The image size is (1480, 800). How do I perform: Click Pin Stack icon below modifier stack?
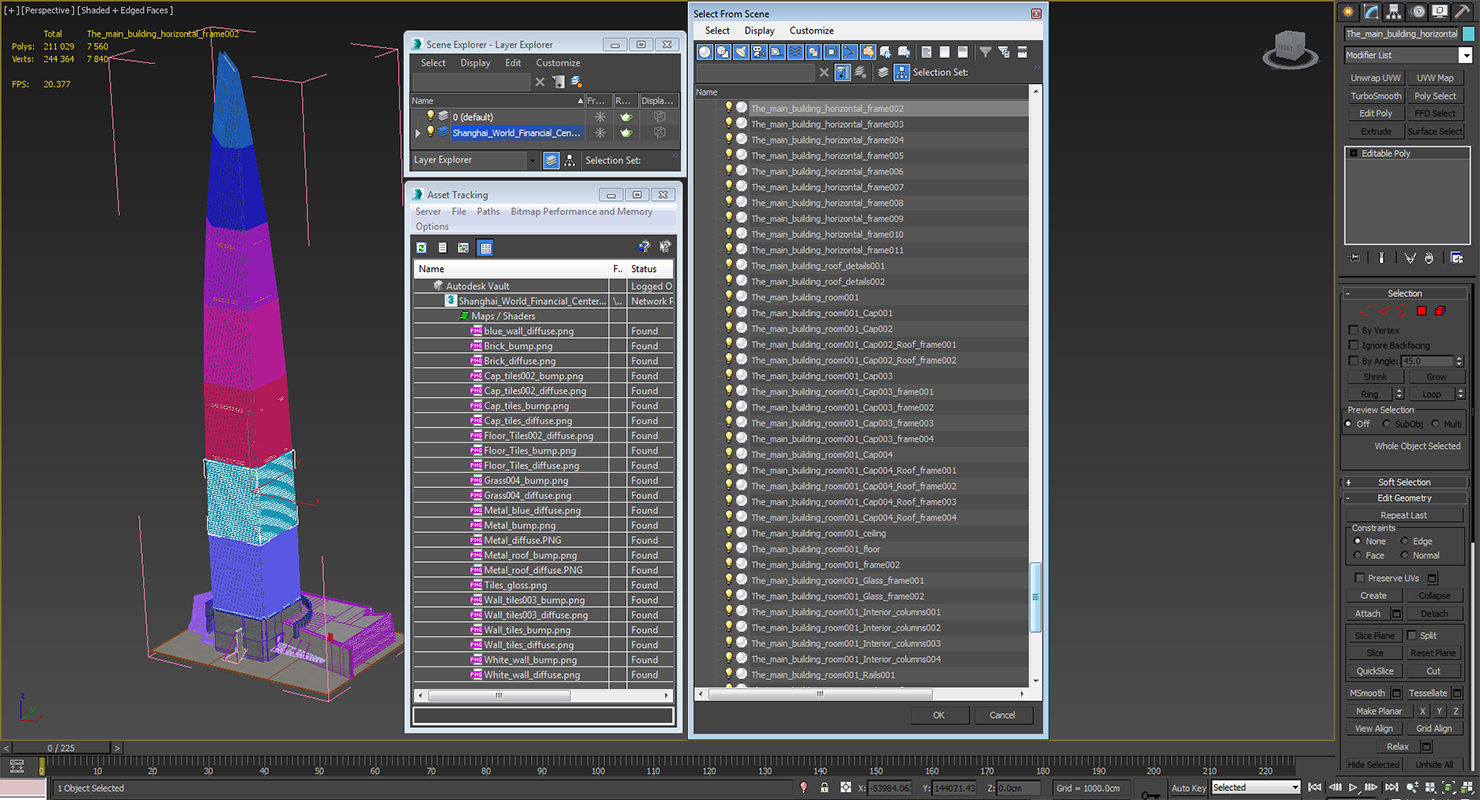(x=1354, y=257)
